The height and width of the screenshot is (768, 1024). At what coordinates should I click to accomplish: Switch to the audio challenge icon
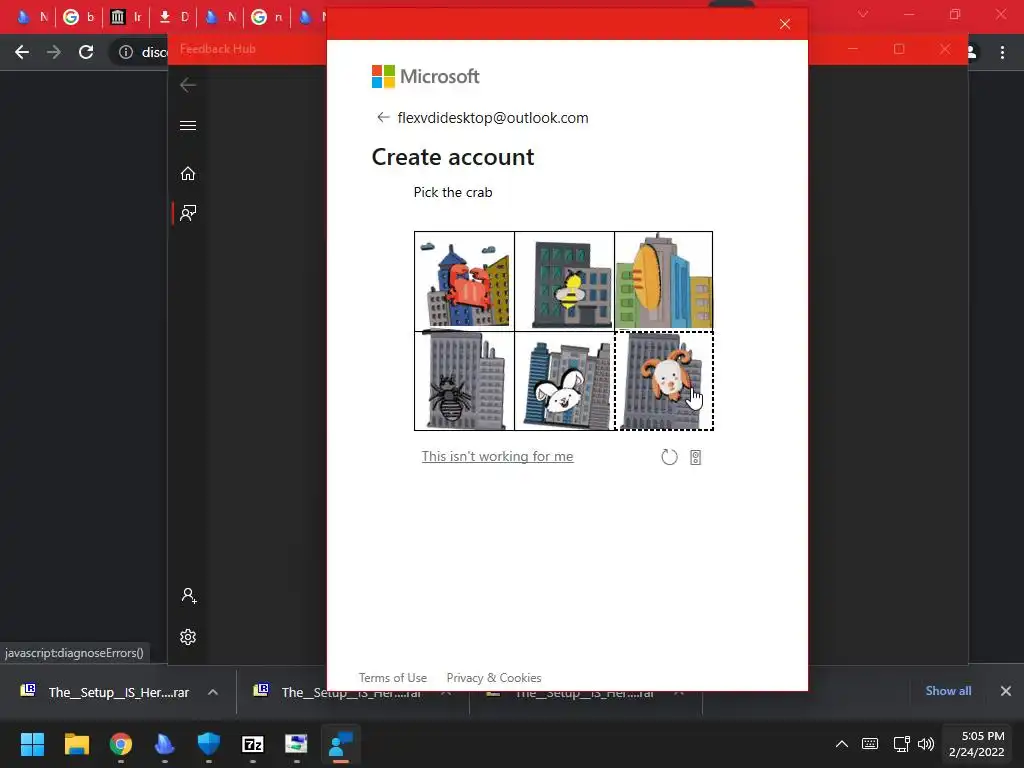coord(696,457)
